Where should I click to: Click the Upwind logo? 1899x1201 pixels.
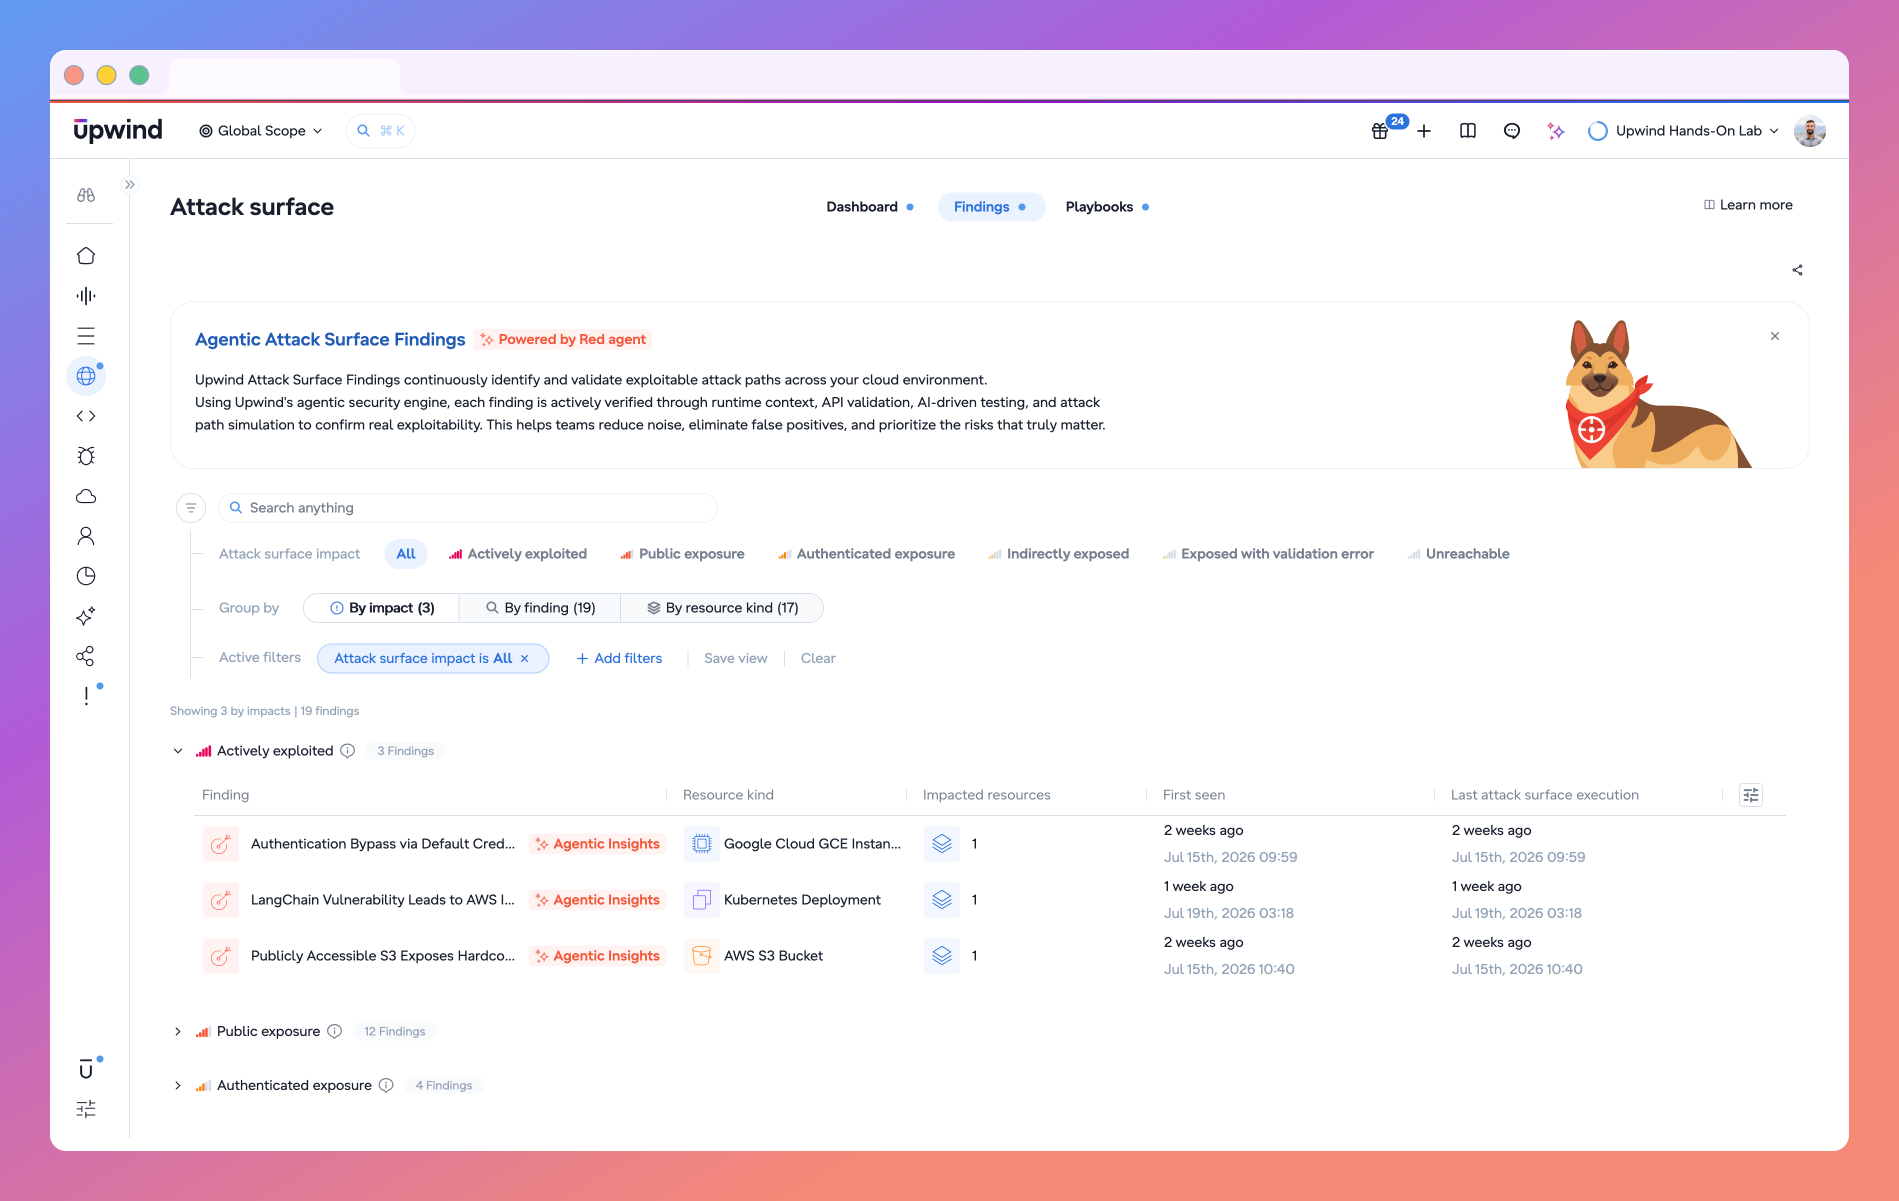(x=118, y=130)
